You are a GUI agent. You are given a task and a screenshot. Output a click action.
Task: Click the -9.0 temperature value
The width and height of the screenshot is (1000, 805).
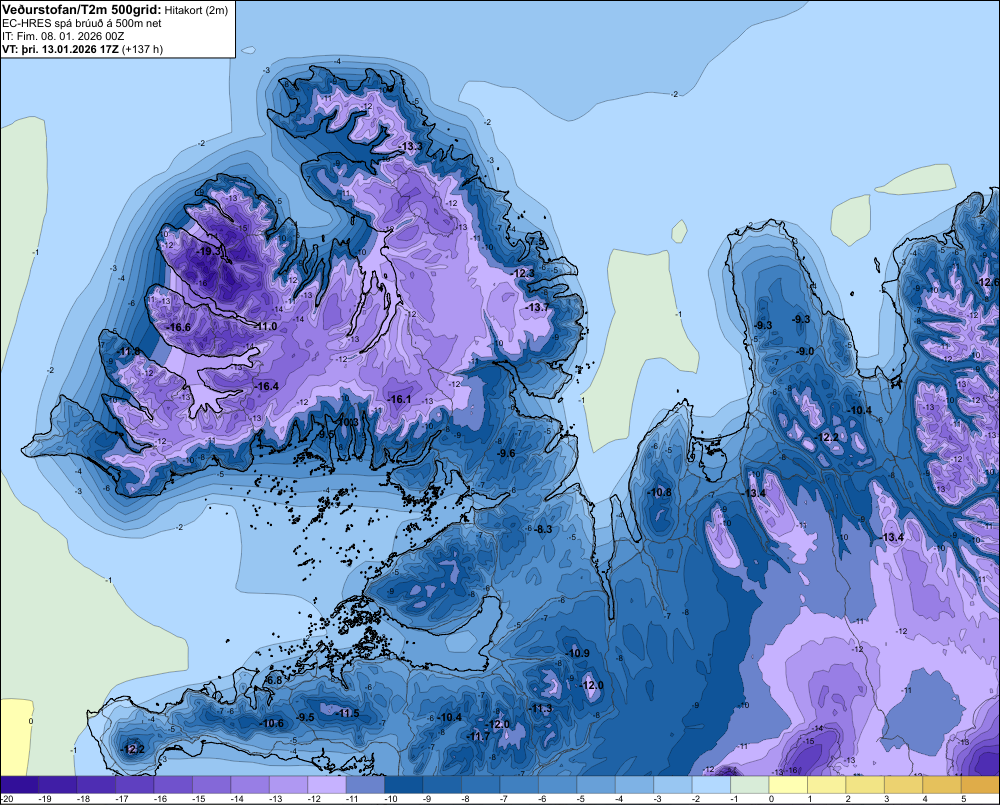805,351
